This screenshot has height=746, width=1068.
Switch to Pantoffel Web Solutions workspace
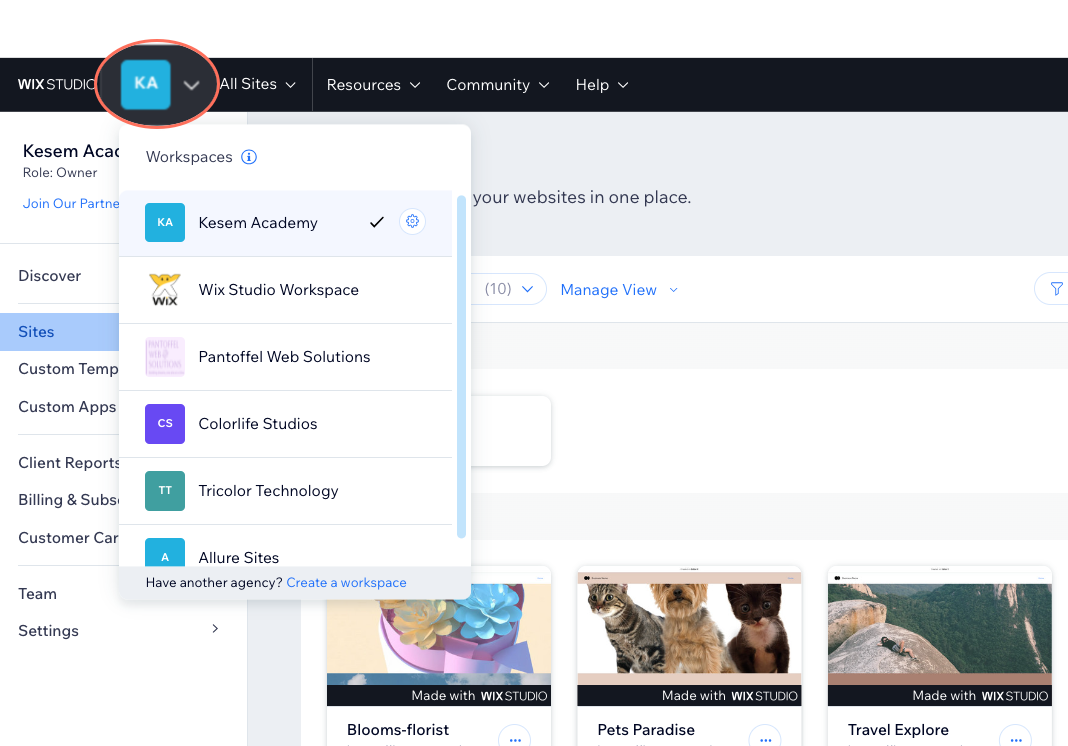[x=285, y=357]
